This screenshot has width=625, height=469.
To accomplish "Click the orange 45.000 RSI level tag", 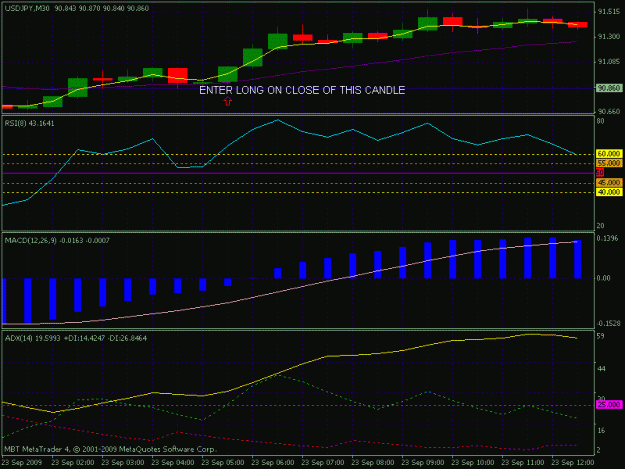I will tap(609, 183).
